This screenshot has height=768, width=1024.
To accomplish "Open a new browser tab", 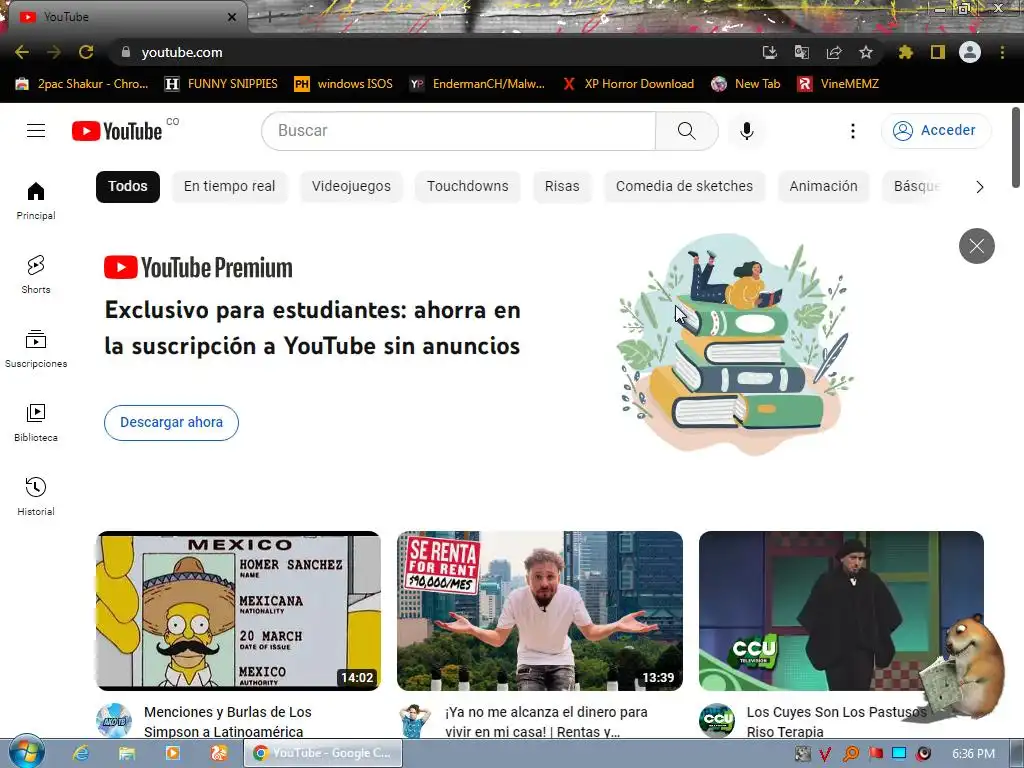I will point(269,18).
